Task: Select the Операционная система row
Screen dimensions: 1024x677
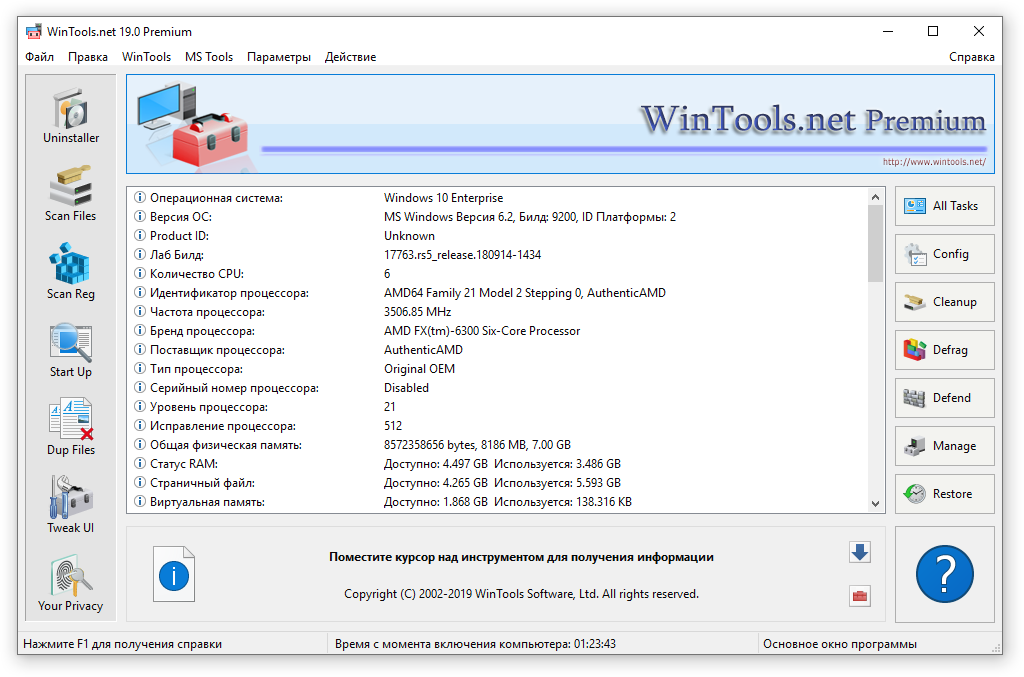Action: (499, 198)
